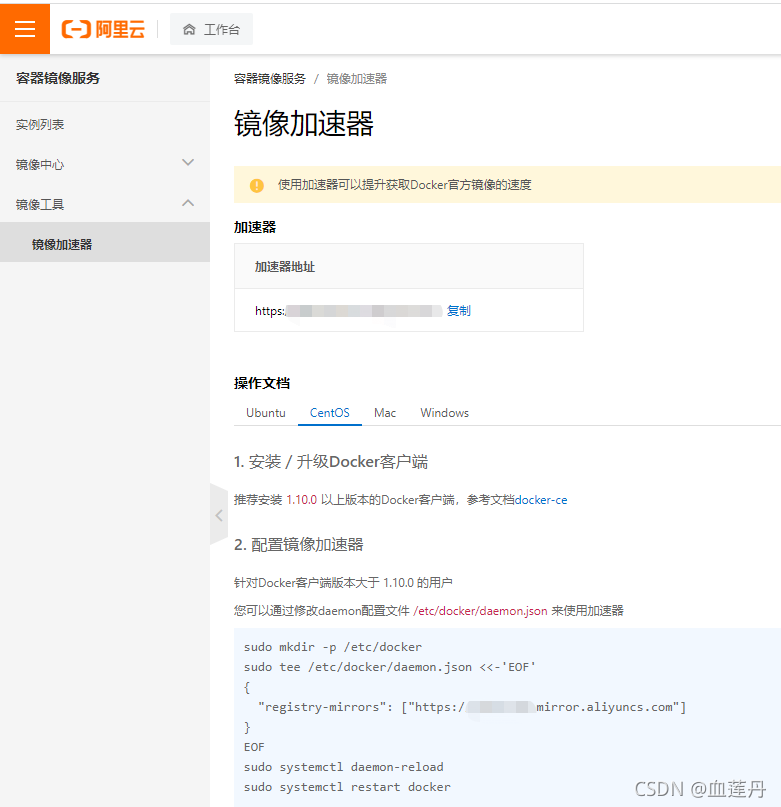781x807 pixels.
Task: Click the 镜像加速器 breadcrumb item
Action: click(356, 79)
